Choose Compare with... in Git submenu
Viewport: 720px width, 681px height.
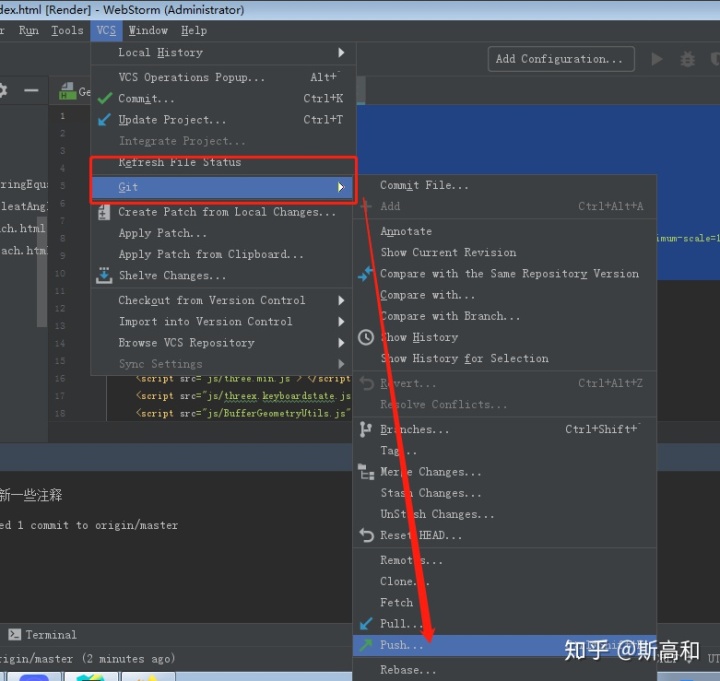(505, 295)
